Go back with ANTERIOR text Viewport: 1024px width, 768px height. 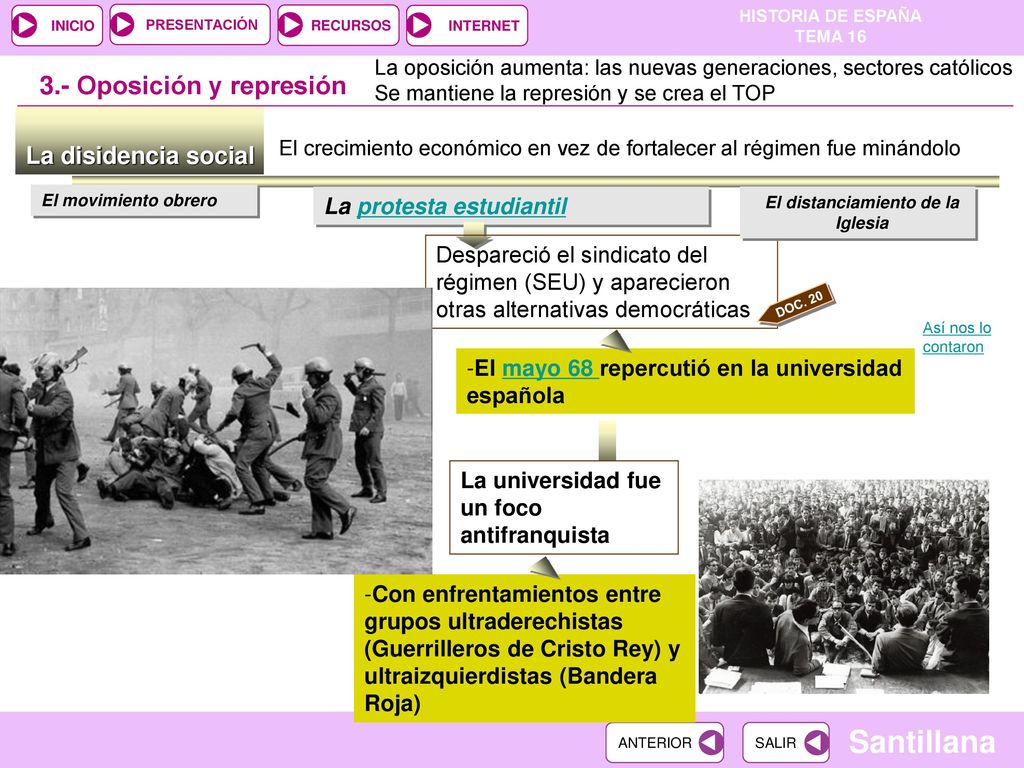654,743
